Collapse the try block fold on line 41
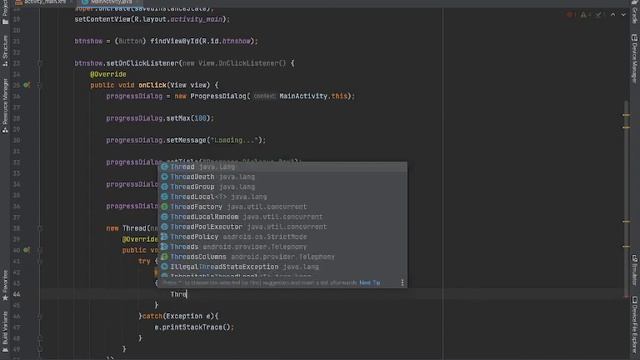Screen dimensions: 640x360 40,261
